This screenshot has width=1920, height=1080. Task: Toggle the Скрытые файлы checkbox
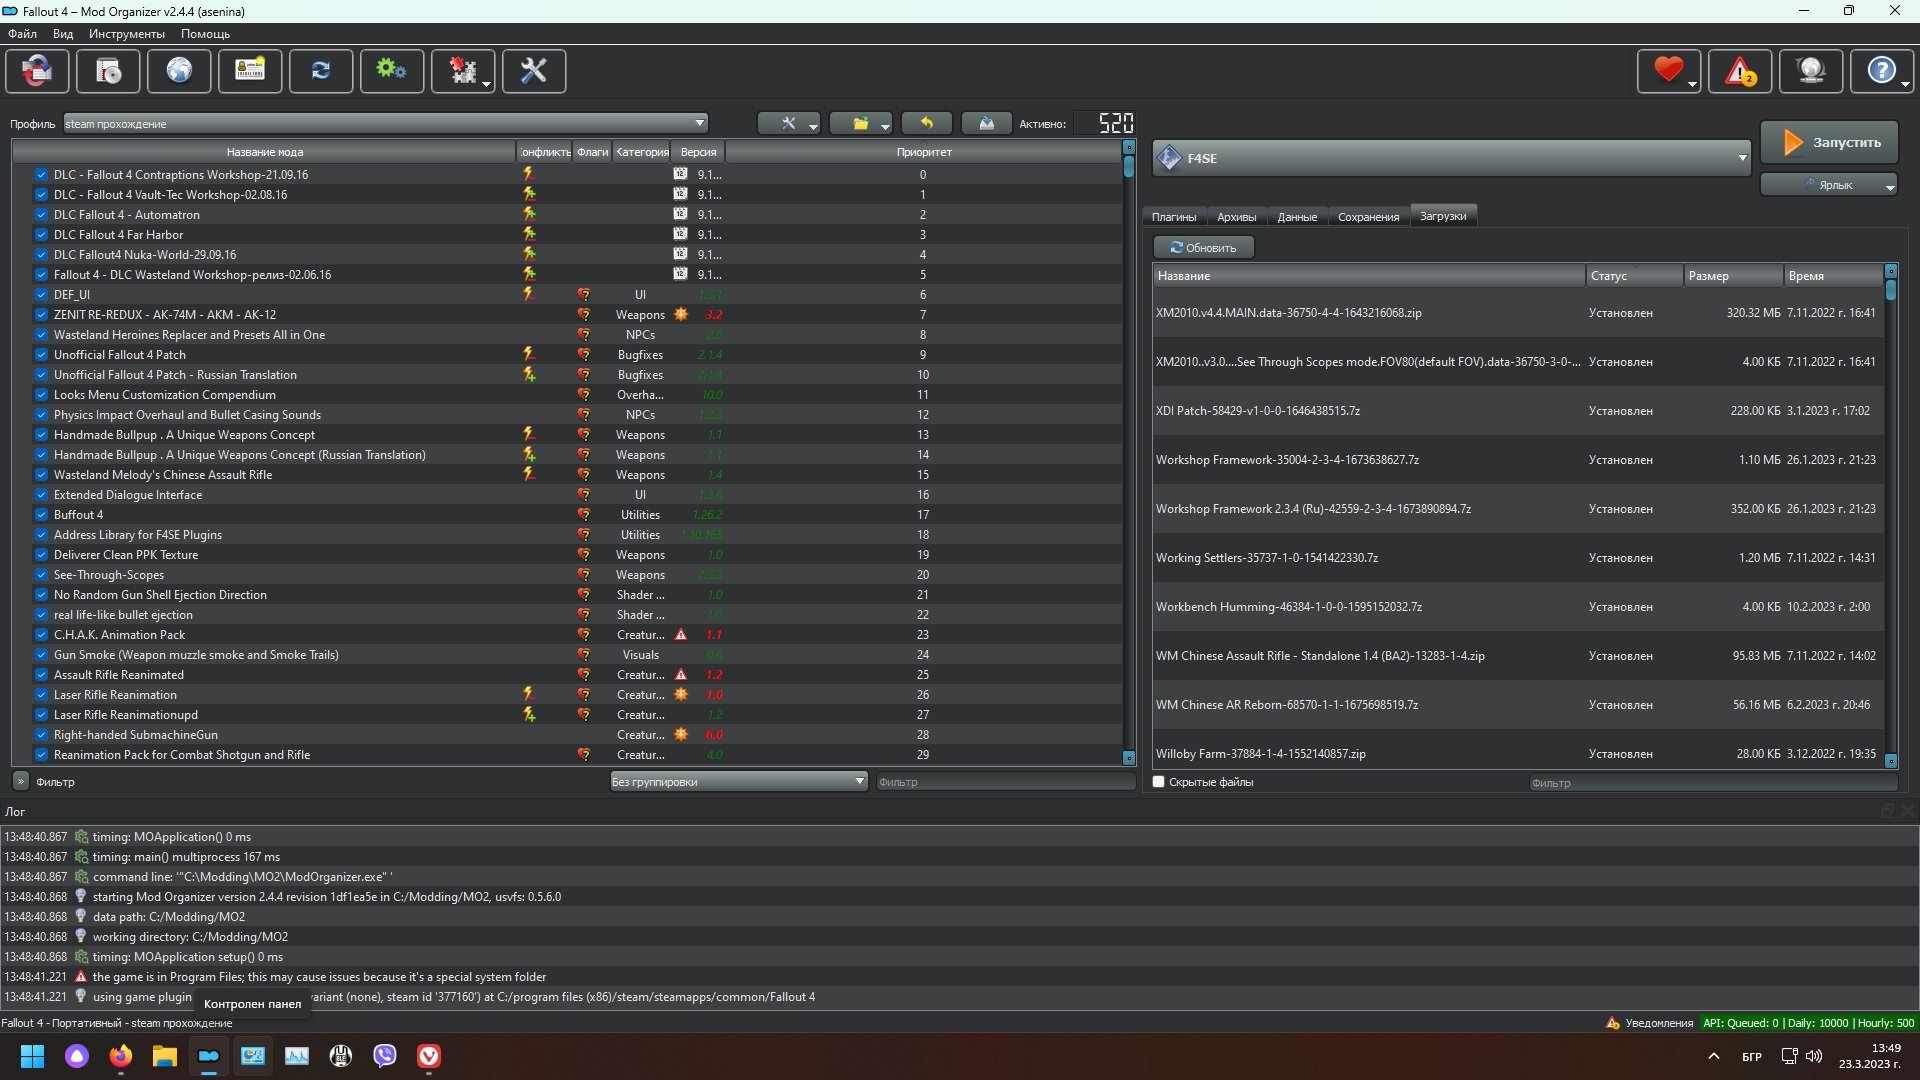[1159, 782]
